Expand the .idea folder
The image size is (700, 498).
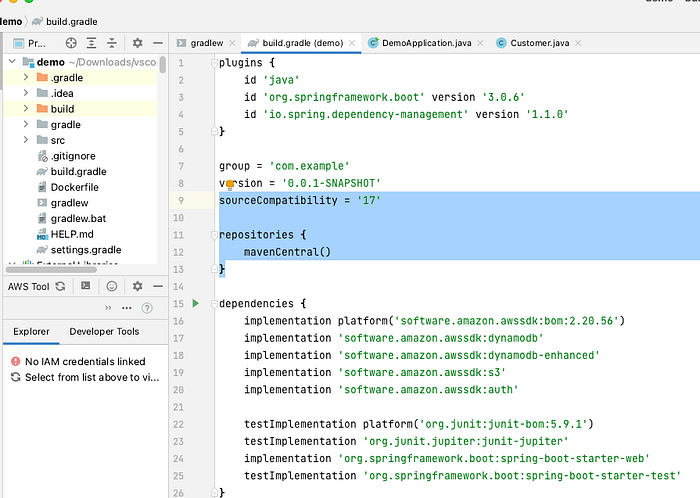26,93
